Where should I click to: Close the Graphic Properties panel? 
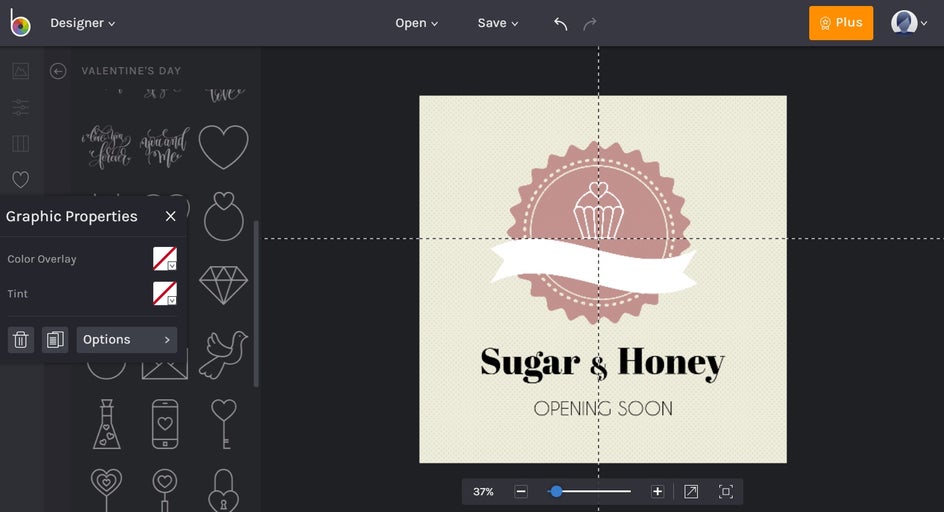170,216
